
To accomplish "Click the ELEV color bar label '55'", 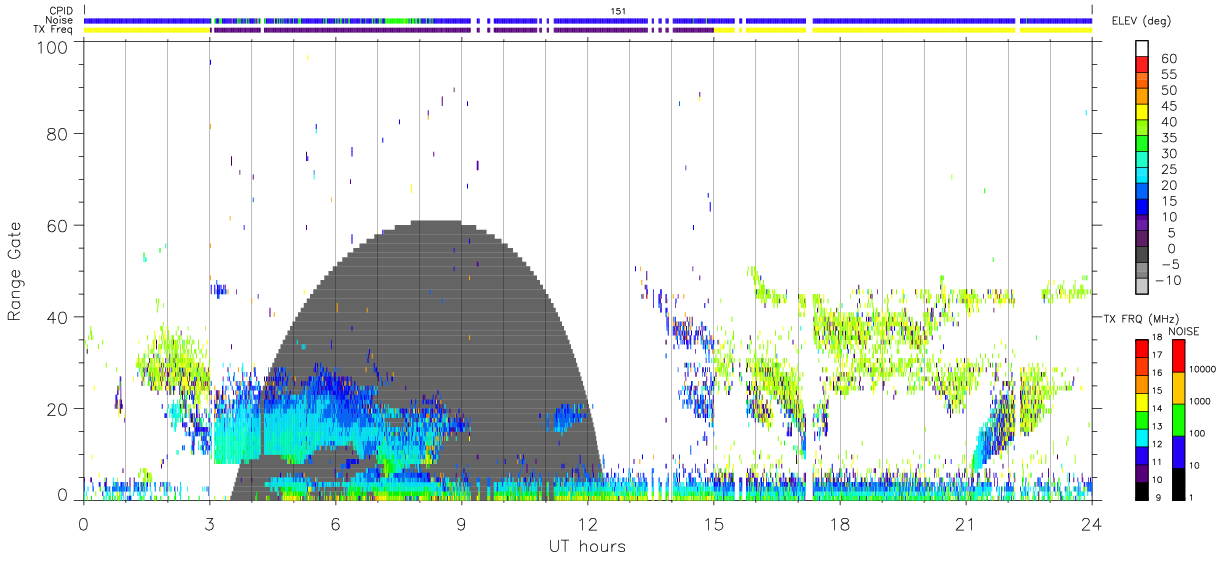I will [1168, 75].
